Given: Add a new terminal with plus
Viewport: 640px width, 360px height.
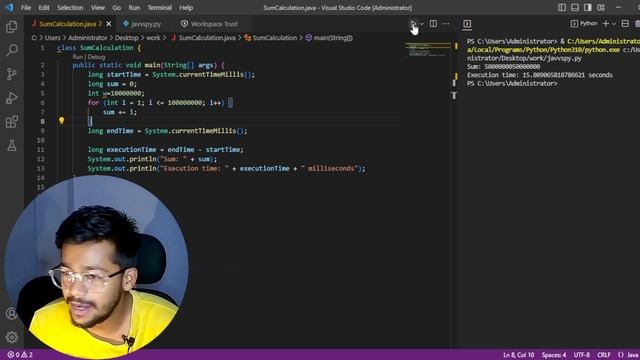Looking at the screenshot, I should [606, 24].
